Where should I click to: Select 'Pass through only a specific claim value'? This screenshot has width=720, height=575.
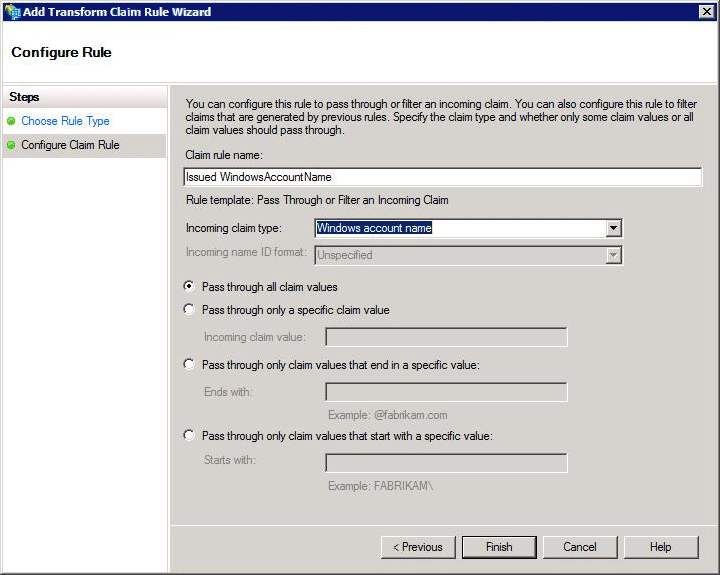(x=190, y=310)
